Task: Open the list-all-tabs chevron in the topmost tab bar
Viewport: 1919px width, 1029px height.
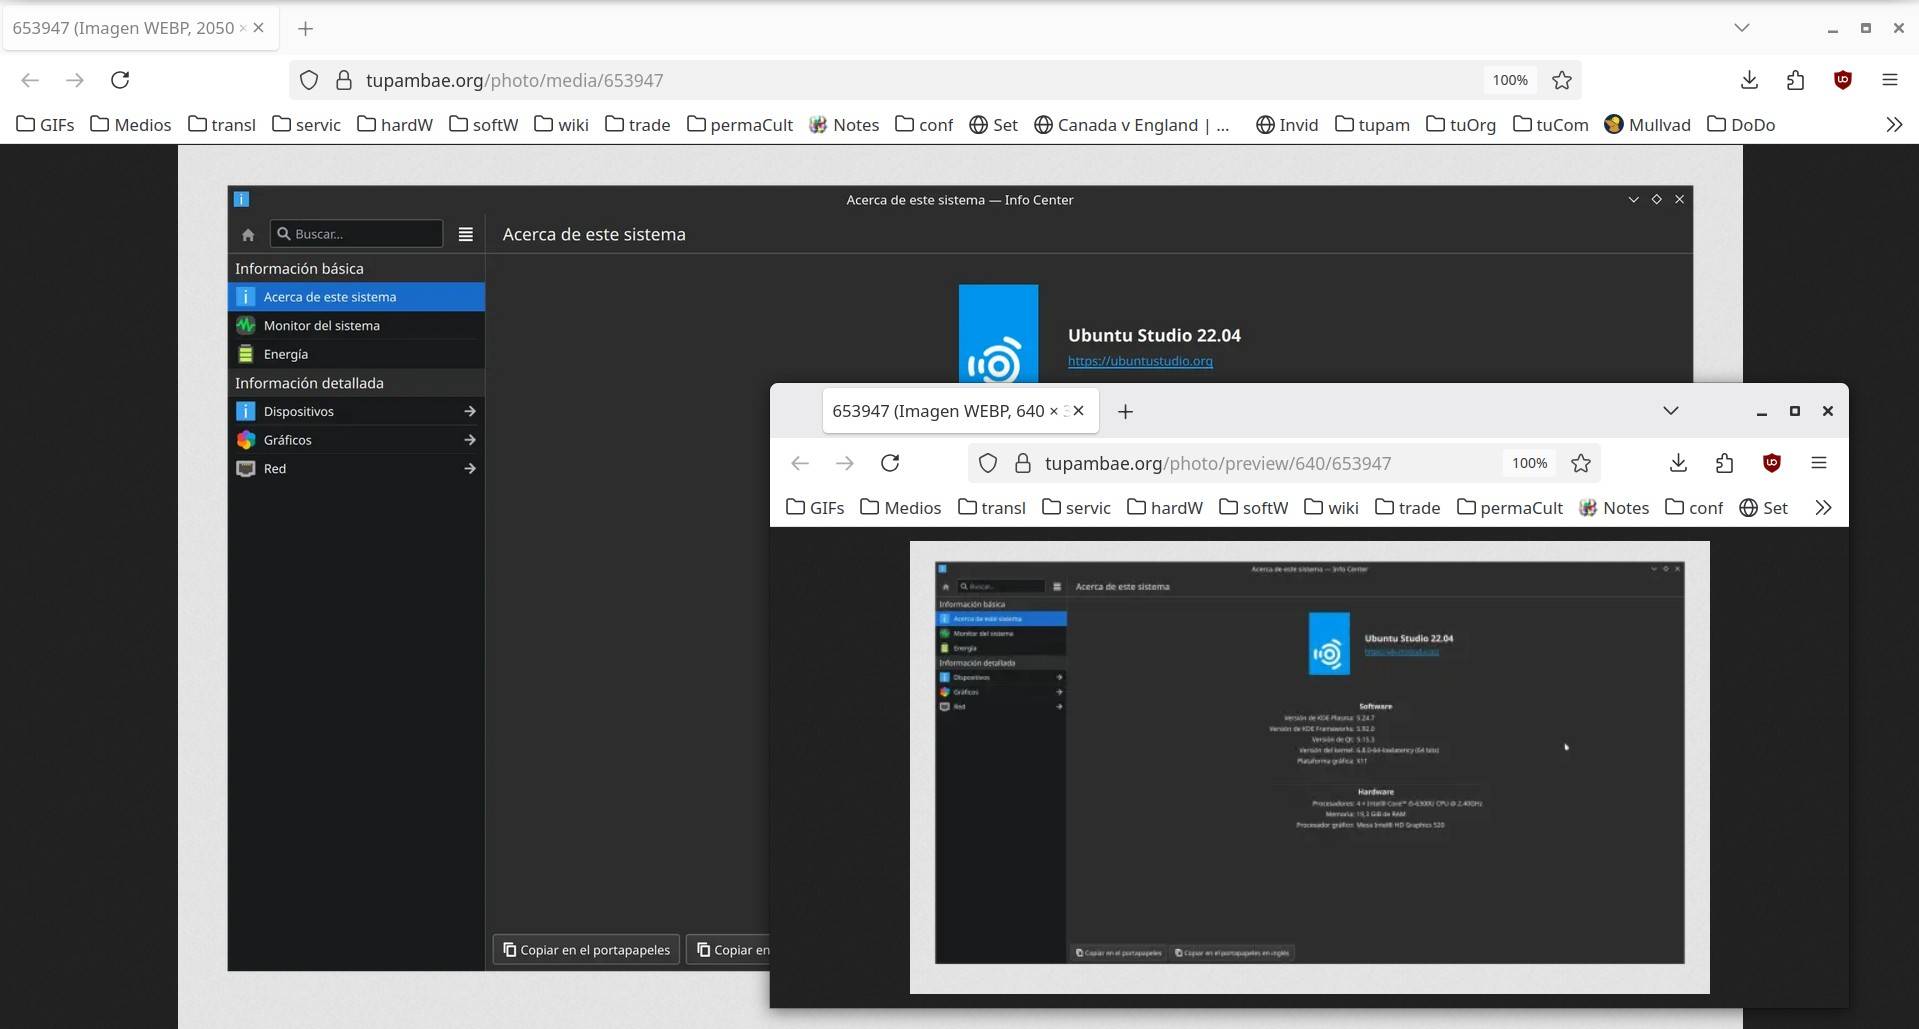Action: (x=1741, y=28)
